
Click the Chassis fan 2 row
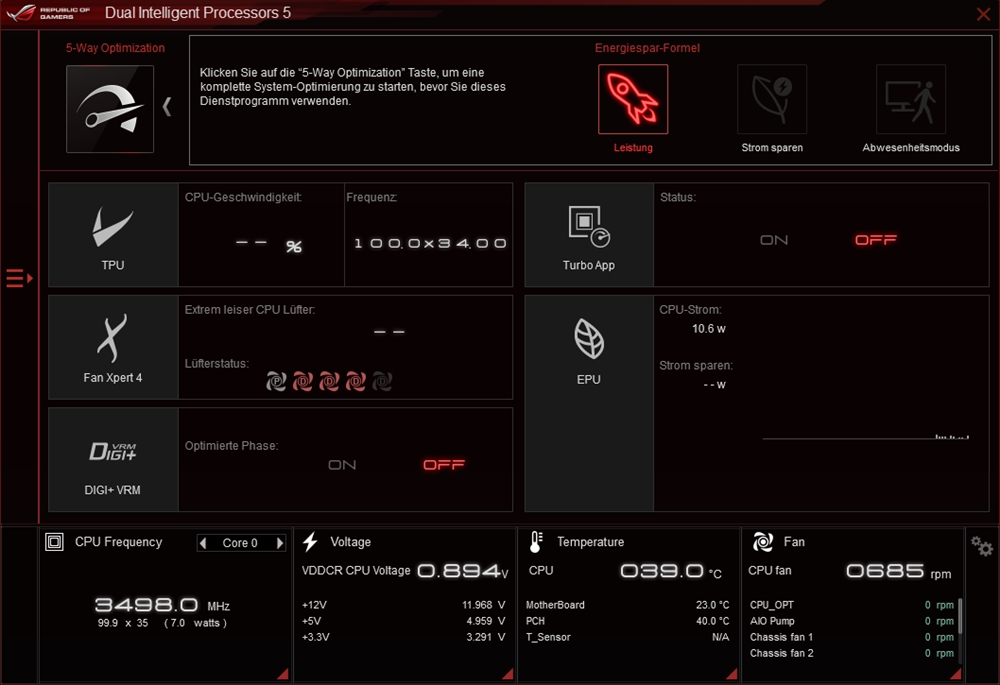(x=851, y=652)
